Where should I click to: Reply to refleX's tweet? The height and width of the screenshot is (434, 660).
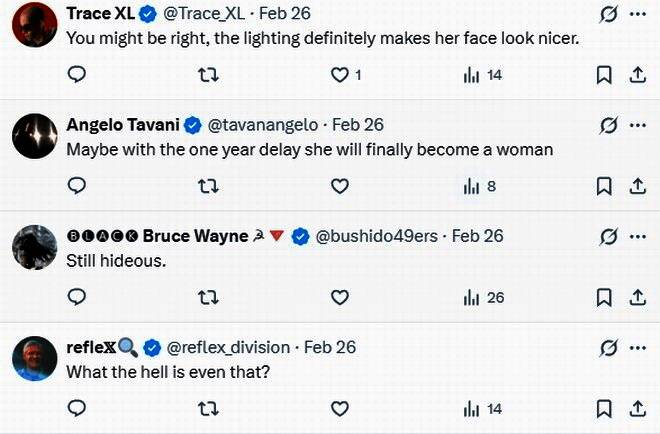pos(77,408)
